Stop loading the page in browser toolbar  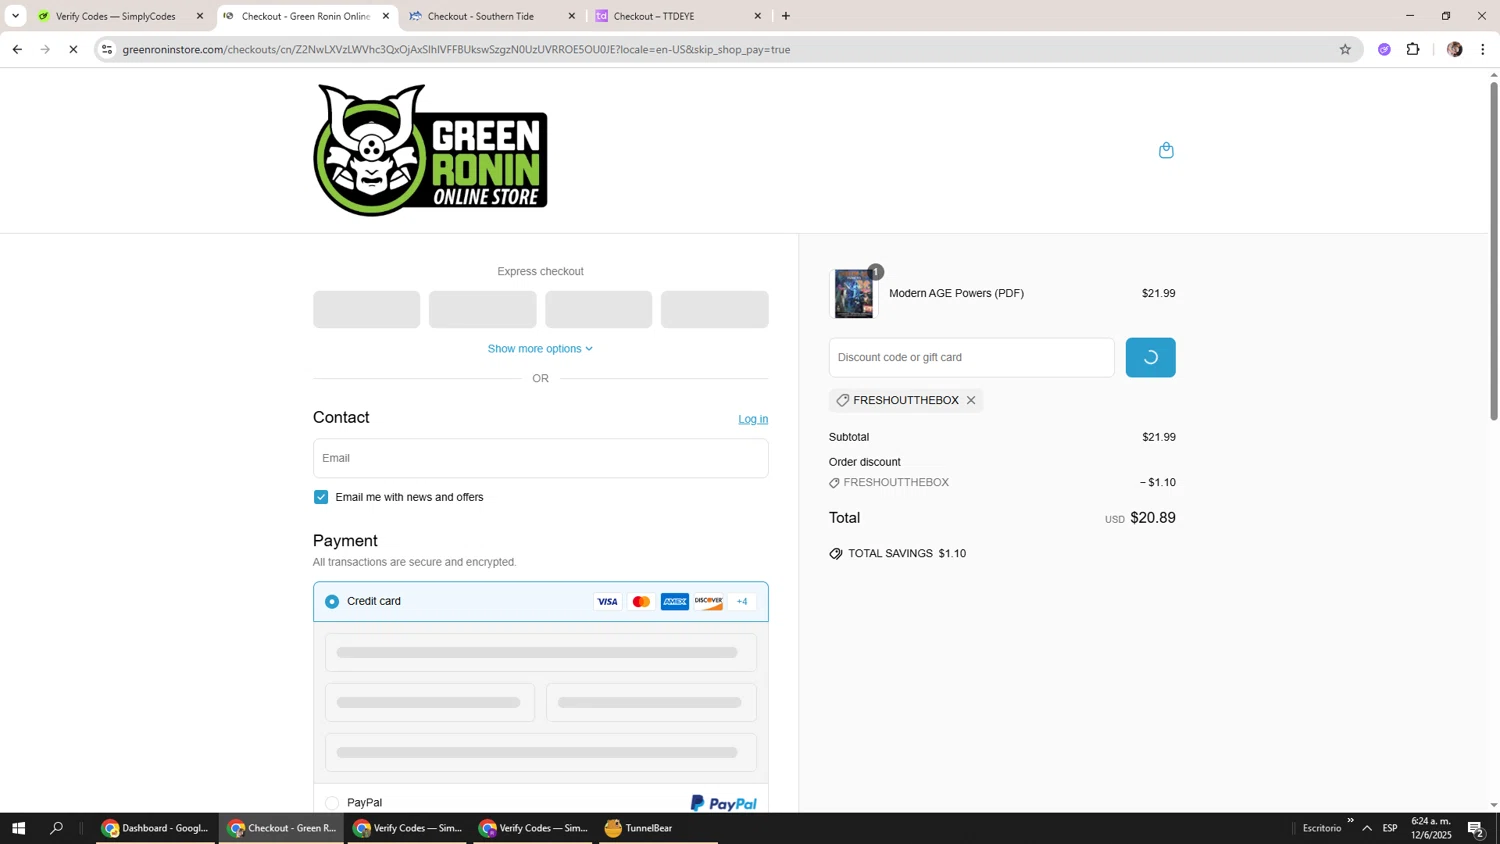[73, 49]
